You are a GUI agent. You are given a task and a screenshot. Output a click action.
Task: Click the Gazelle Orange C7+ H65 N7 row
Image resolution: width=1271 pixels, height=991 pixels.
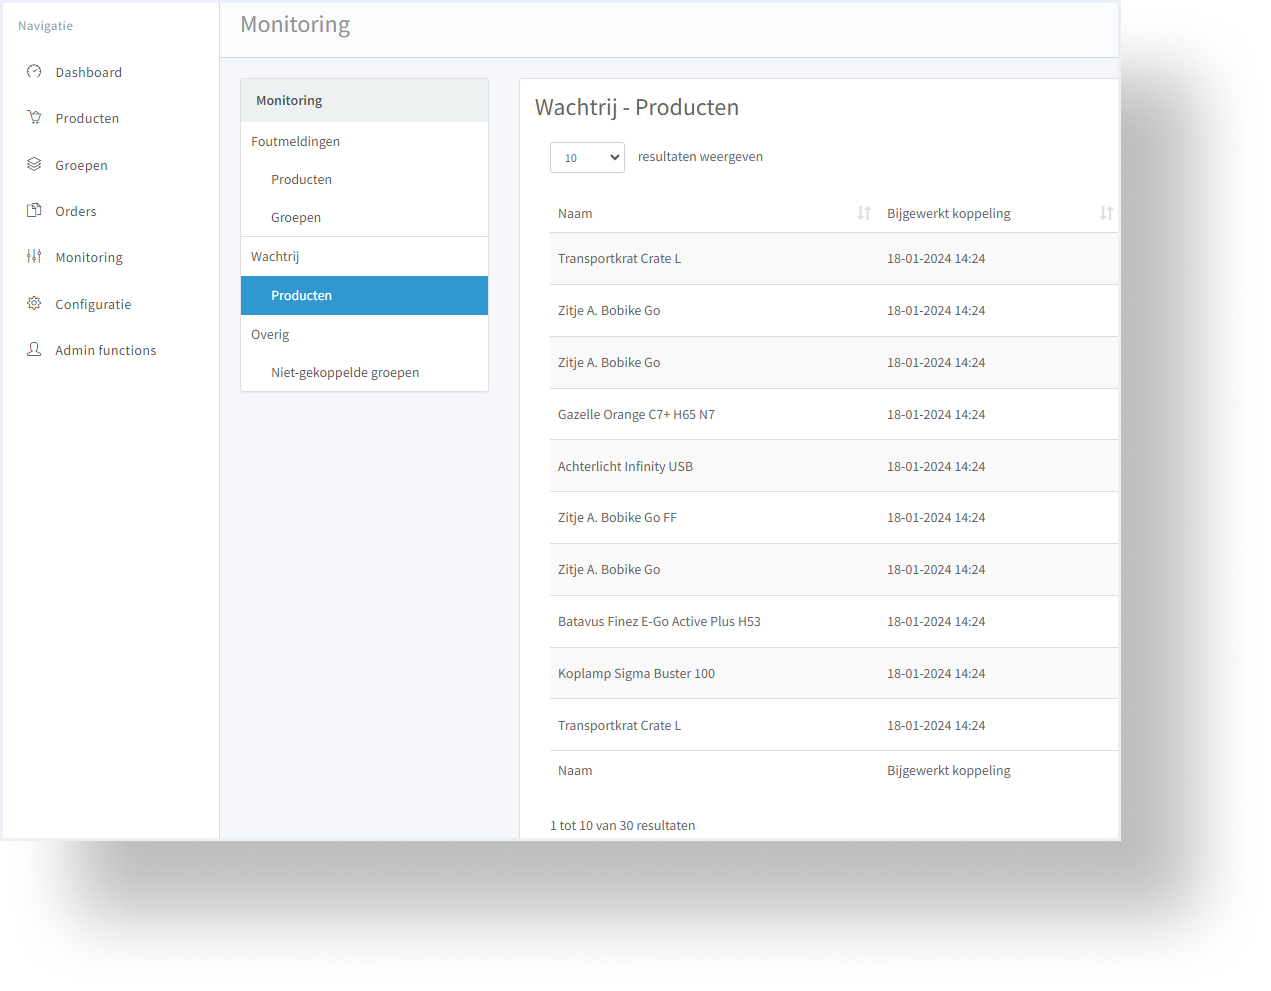(x=833, y=414)
